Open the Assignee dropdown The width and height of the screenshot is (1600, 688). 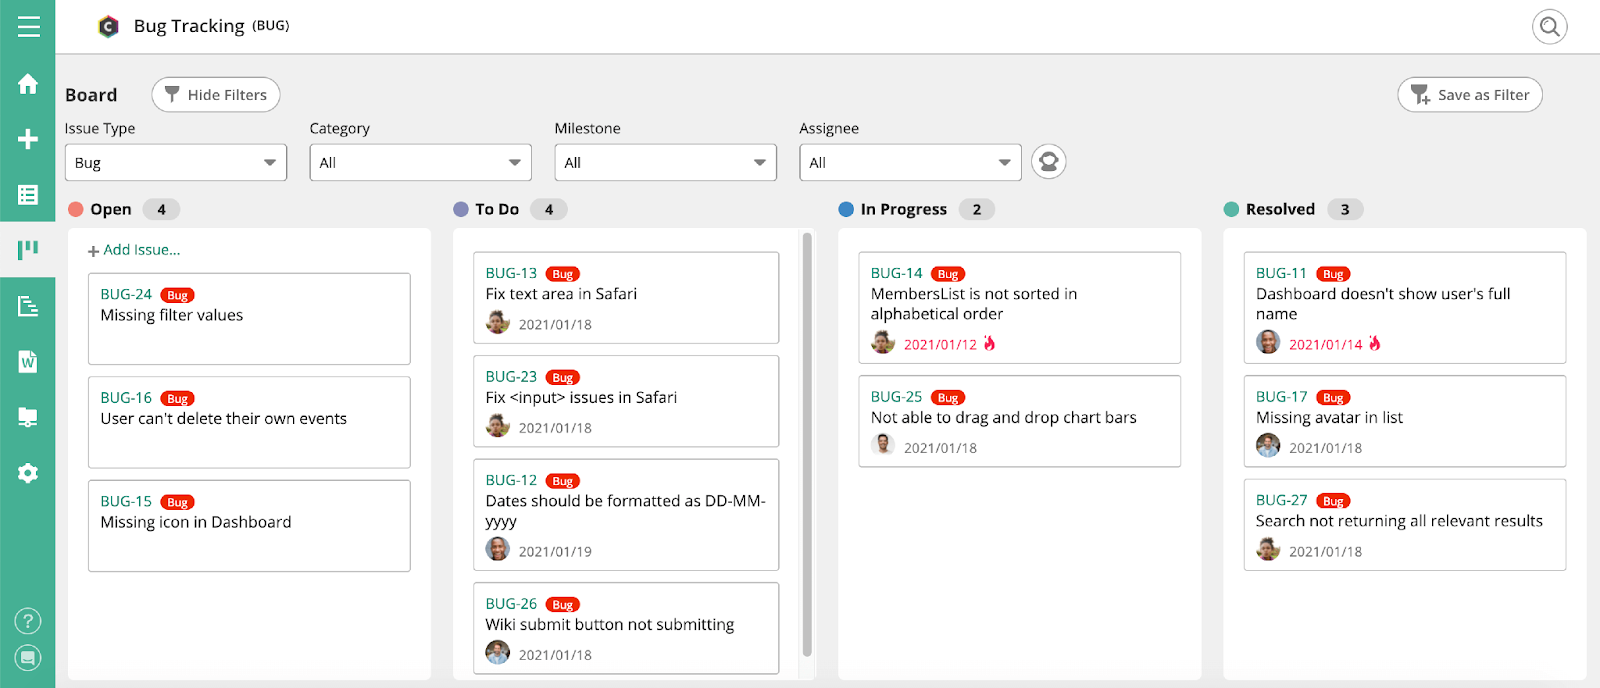coord(909,163)
